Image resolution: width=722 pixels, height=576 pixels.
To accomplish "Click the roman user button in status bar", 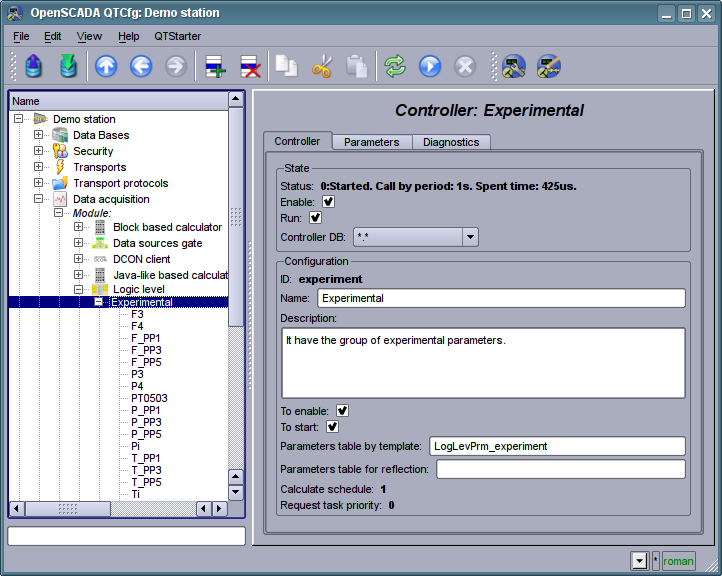I will (x=678, y=561).
